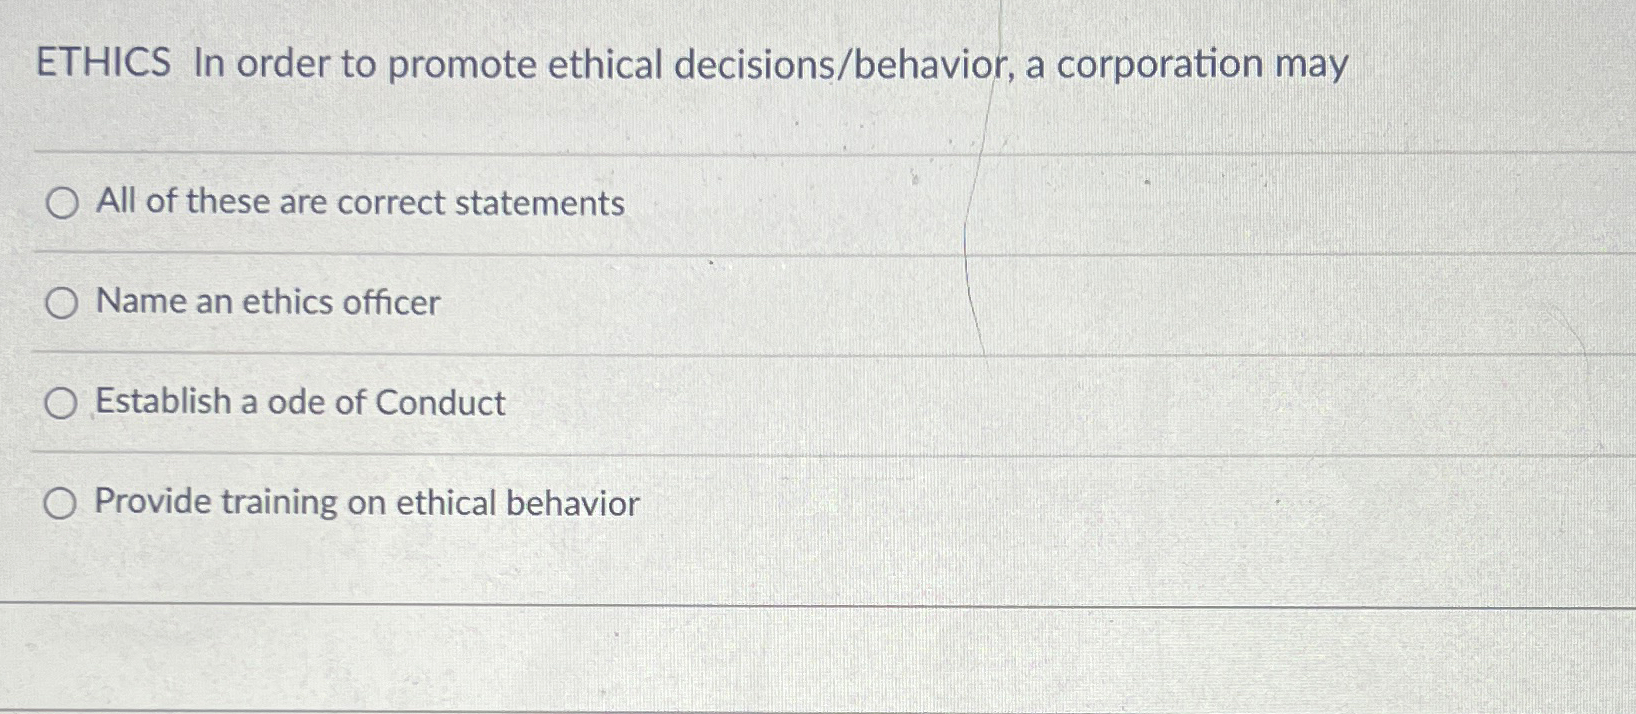This screenshot has width=1636, height=714.
Task: Select the radio button for 'Provide training on ethical behavior'
Action: click(x=62, y=502)
